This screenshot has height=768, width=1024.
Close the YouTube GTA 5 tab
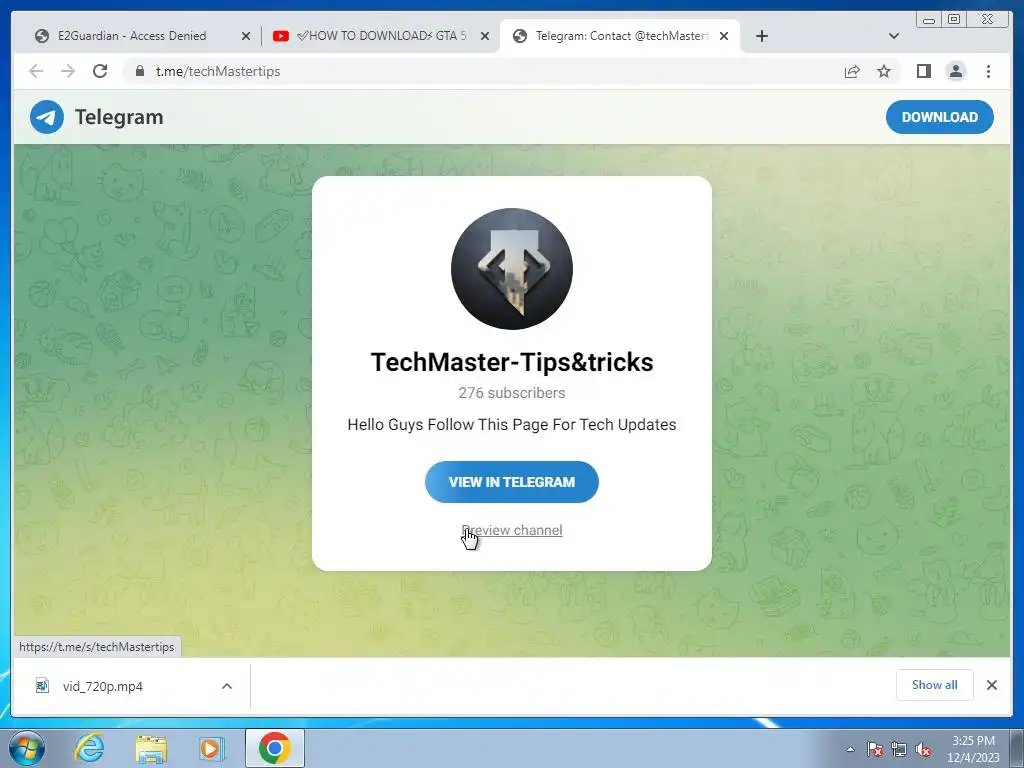click(x=485, y=36)
